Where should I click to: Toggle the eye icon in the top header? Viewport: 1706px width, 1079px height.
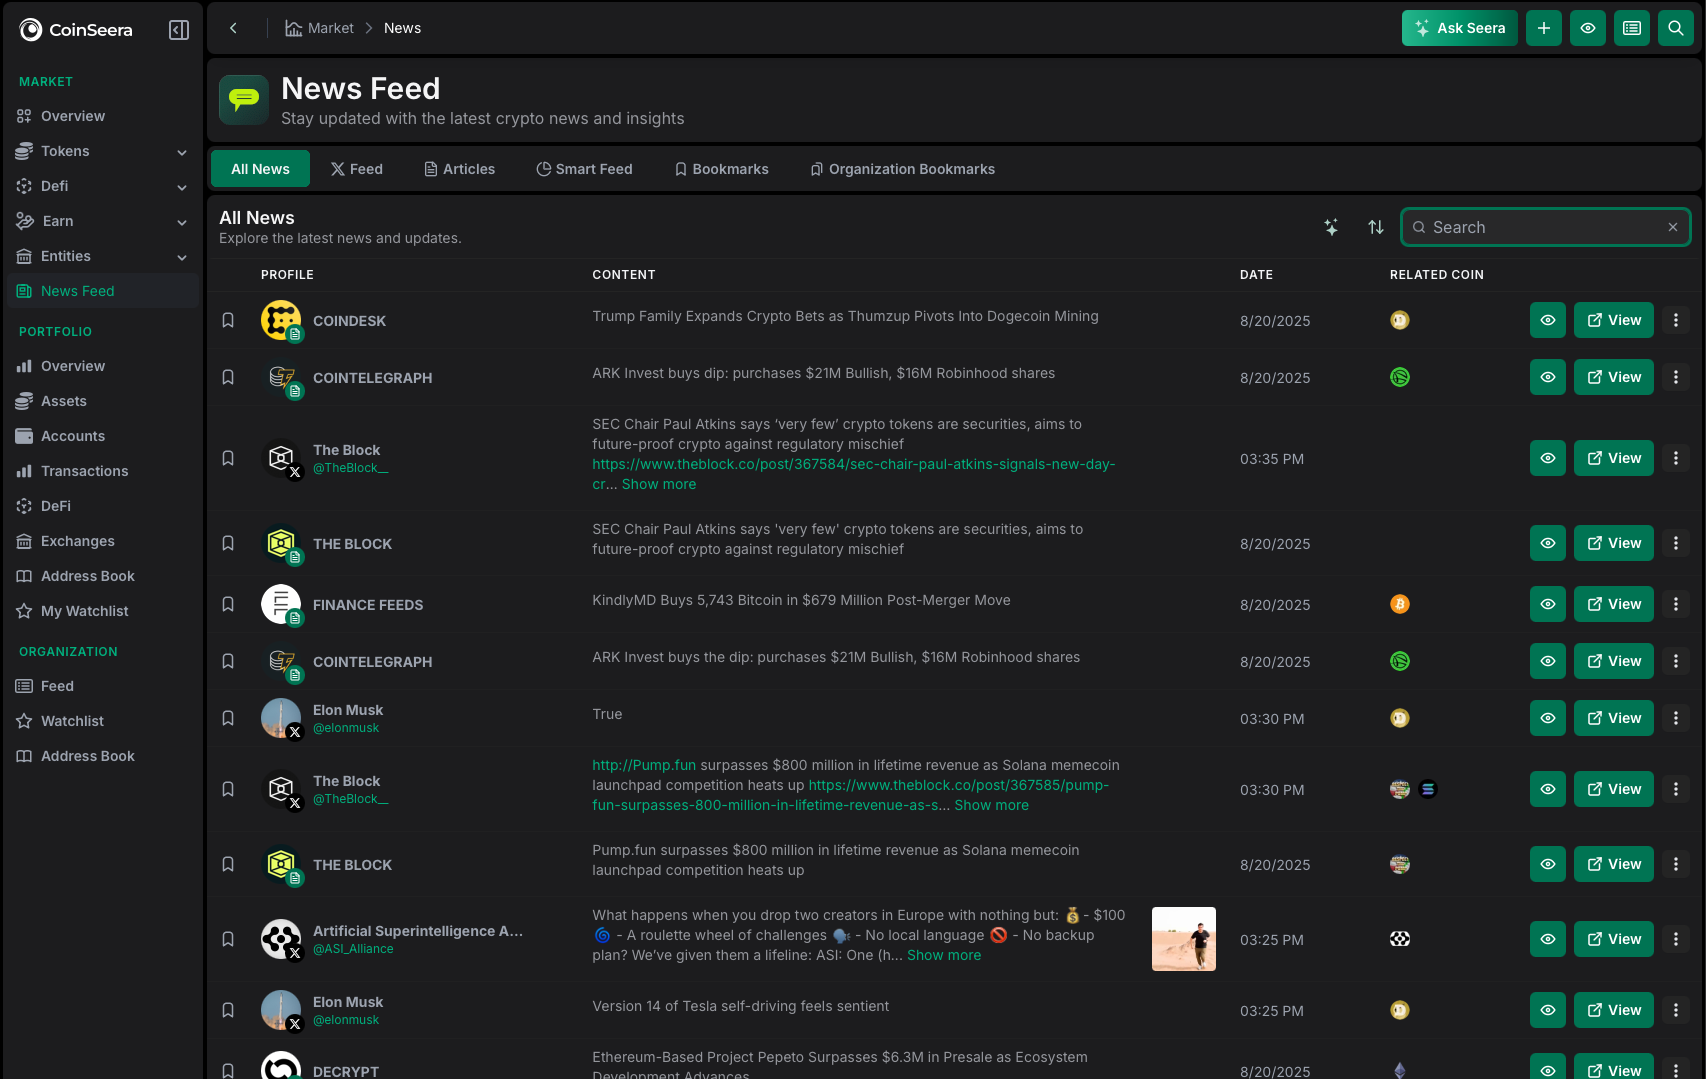[x=1588, y=28]
